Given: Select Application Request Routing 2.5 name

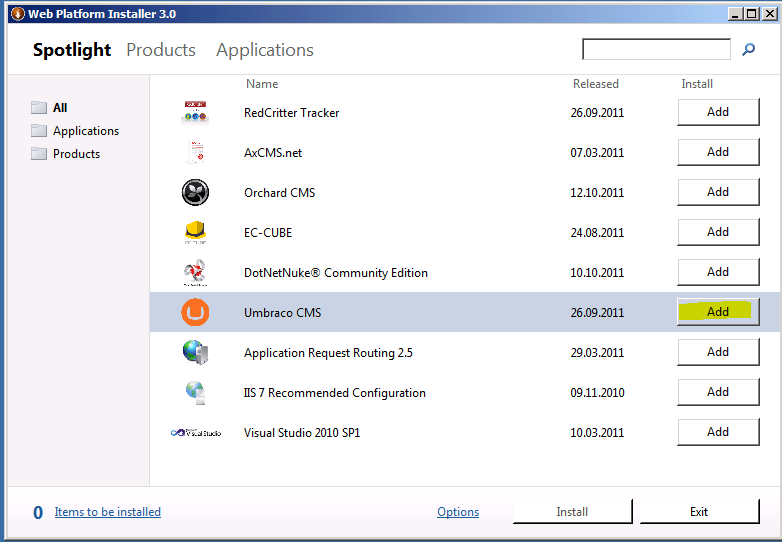Looking at the screenshot, I should coord(328,353).
